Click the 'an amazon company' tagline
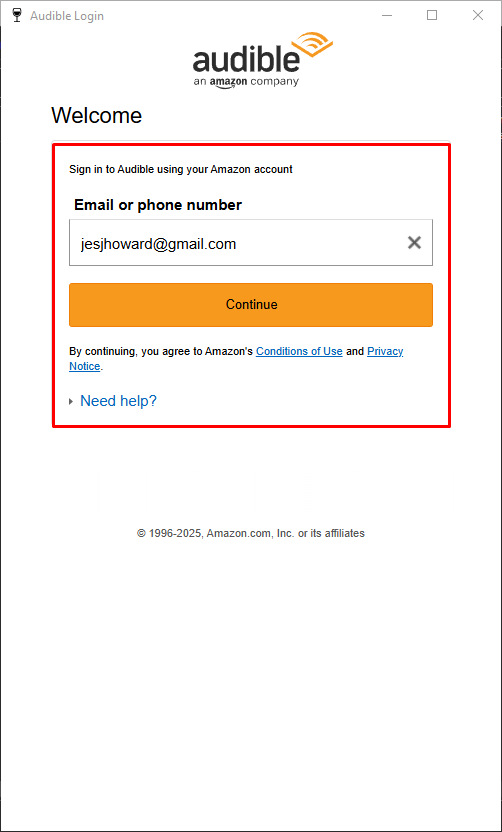Screen dimensions: 502x832 click(x=246, y=82)
